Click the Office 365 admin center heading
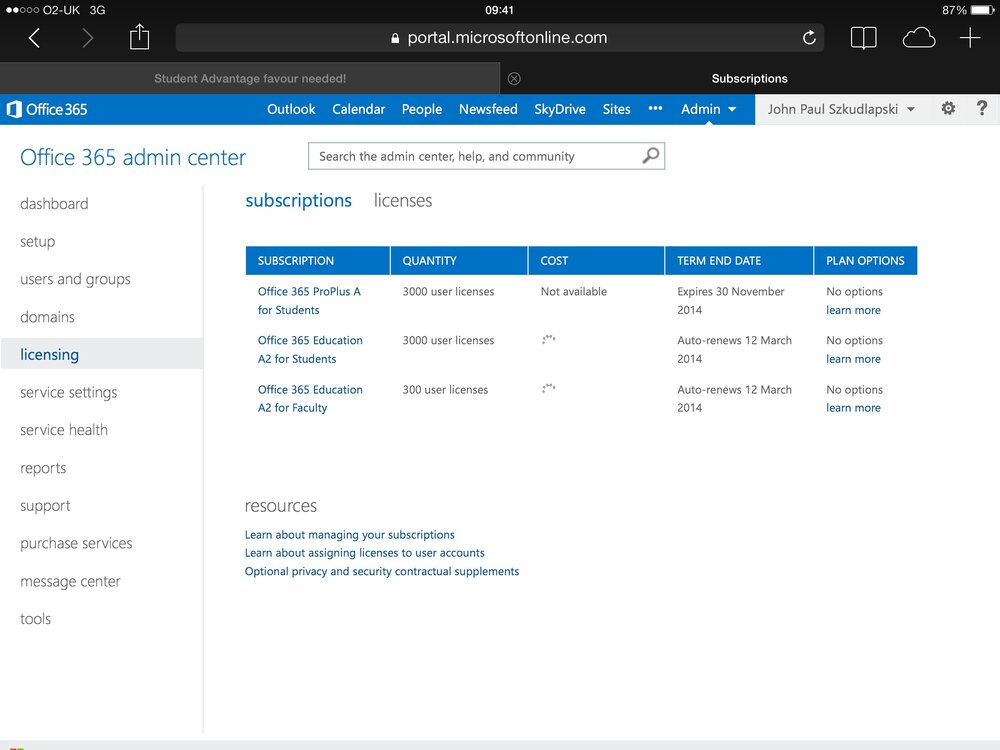Image resolution: width=1000 pixels, height=750 pixels. pos(133,158)
